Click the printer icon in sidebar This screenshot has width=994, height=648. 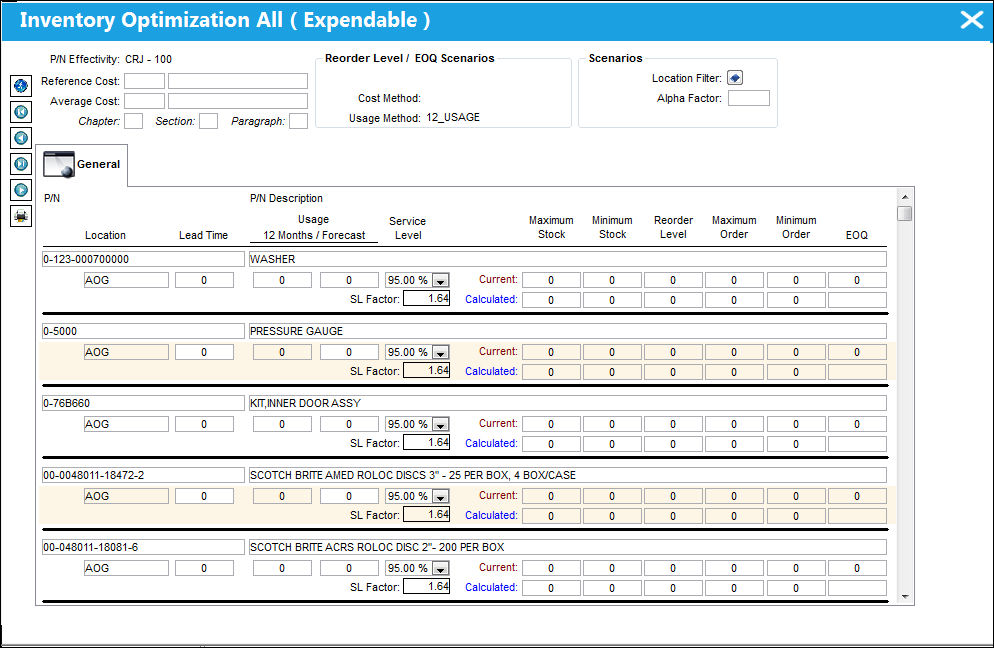21,216
